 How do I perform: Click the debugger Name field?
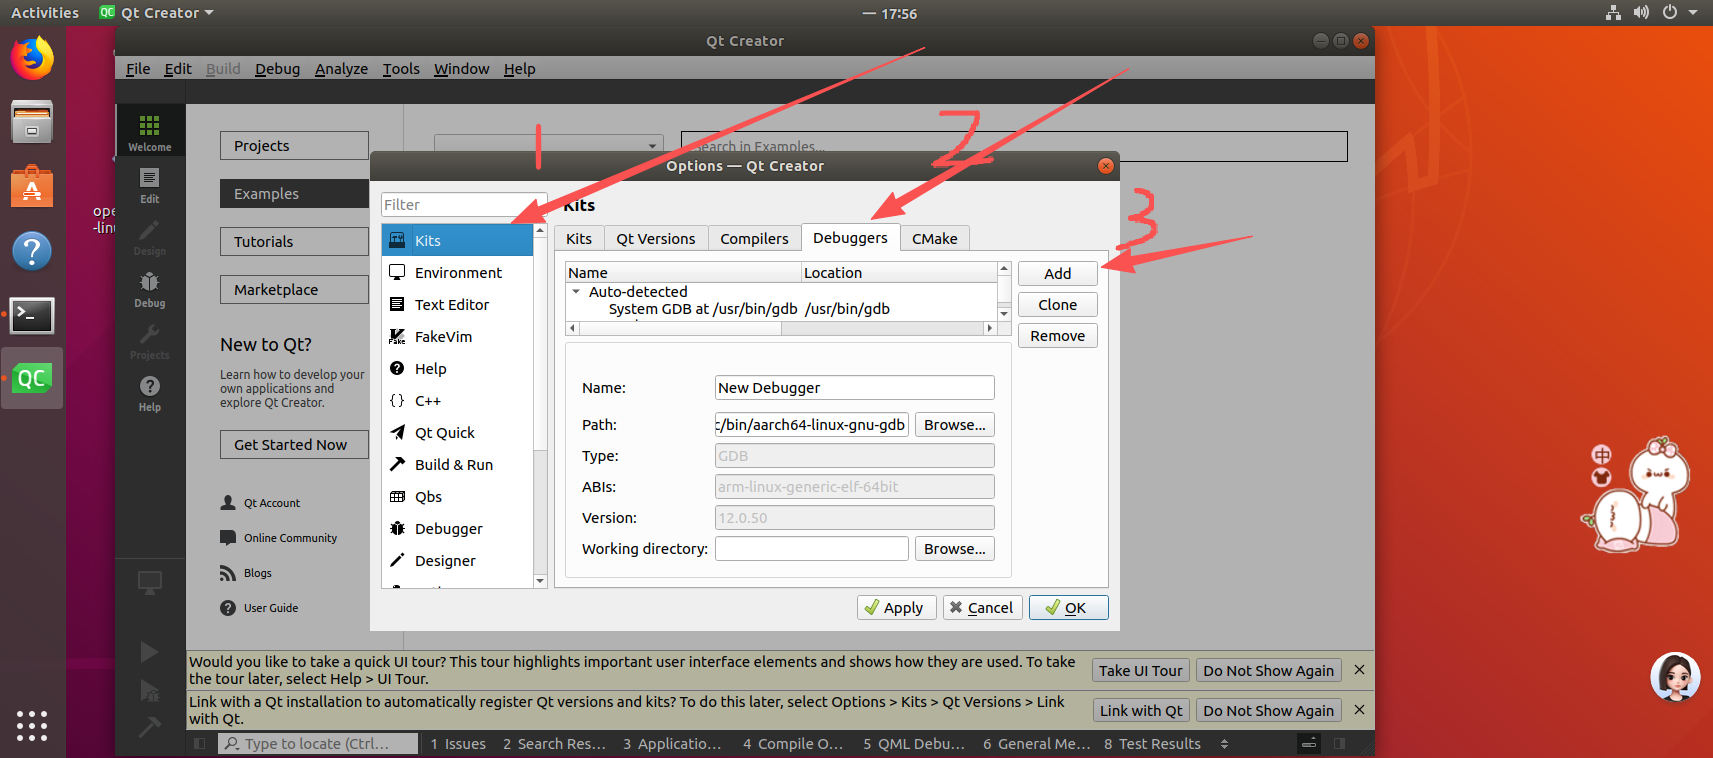click(855, 387)
